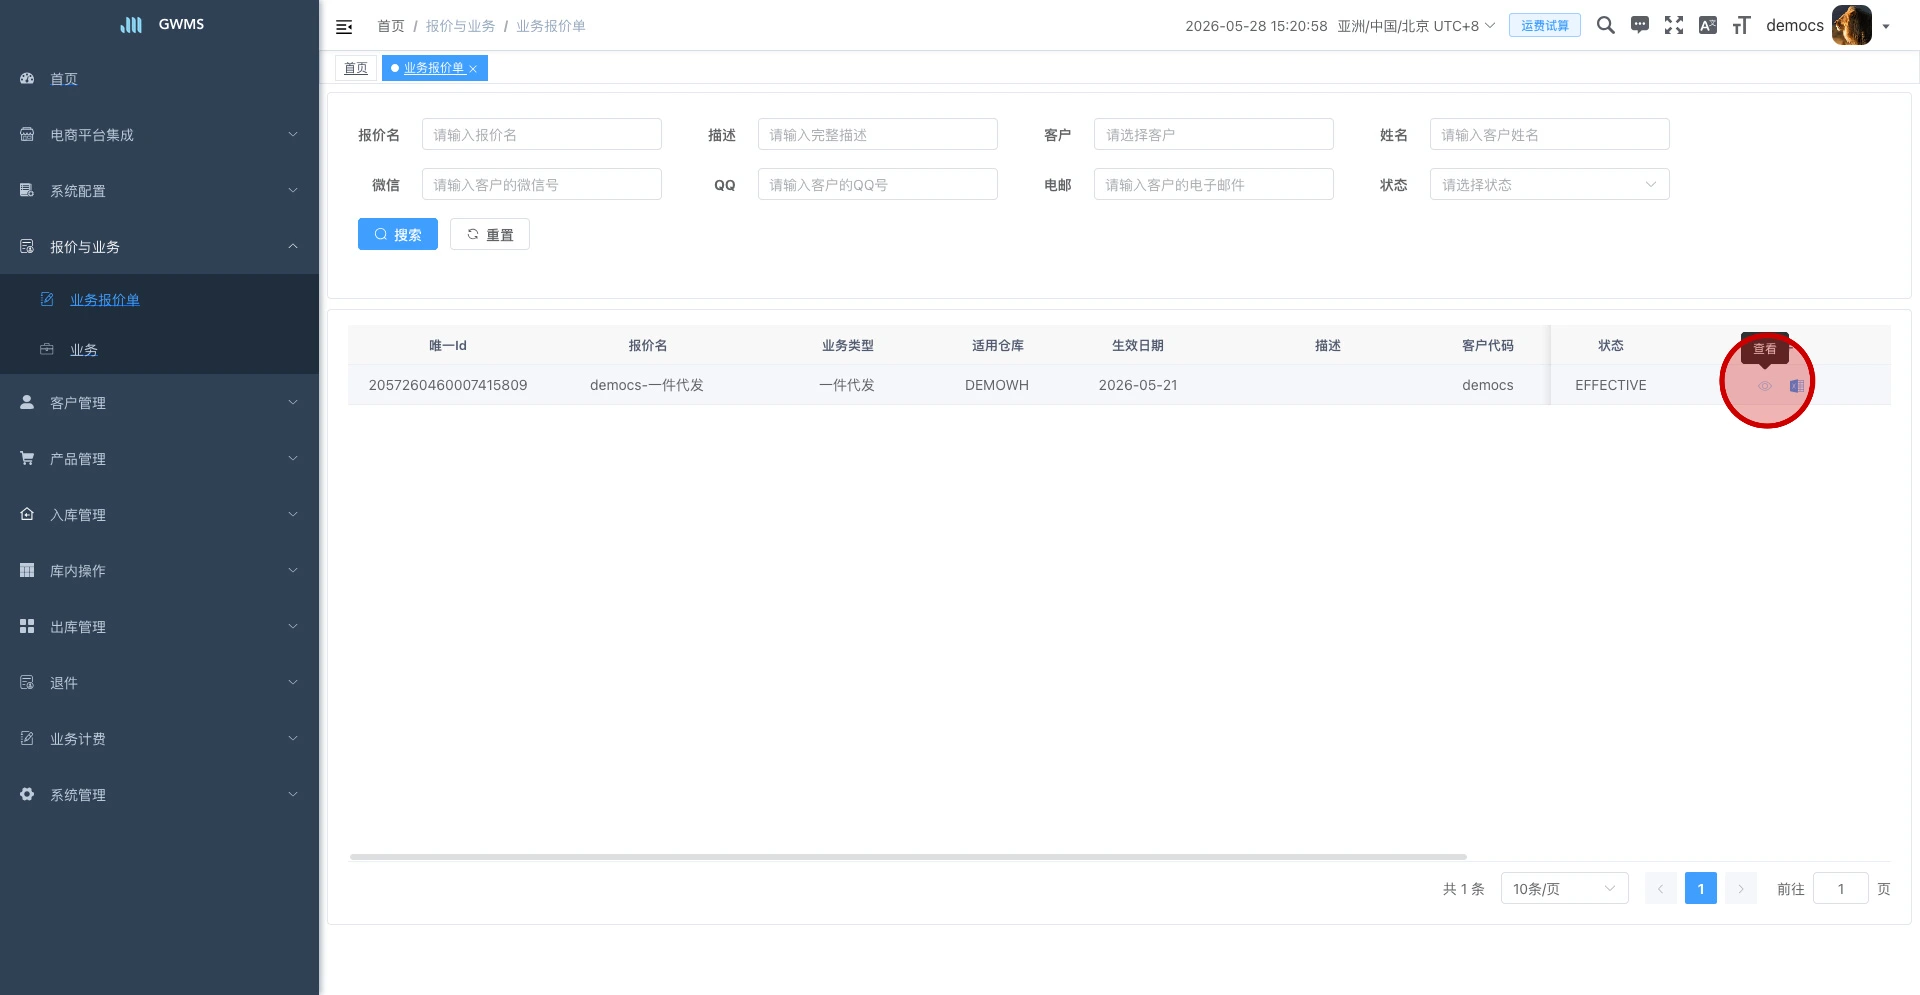The image size is (1920, 995).
Task: Export the democs quote row to Word icon
Action: pos(1797,386)
